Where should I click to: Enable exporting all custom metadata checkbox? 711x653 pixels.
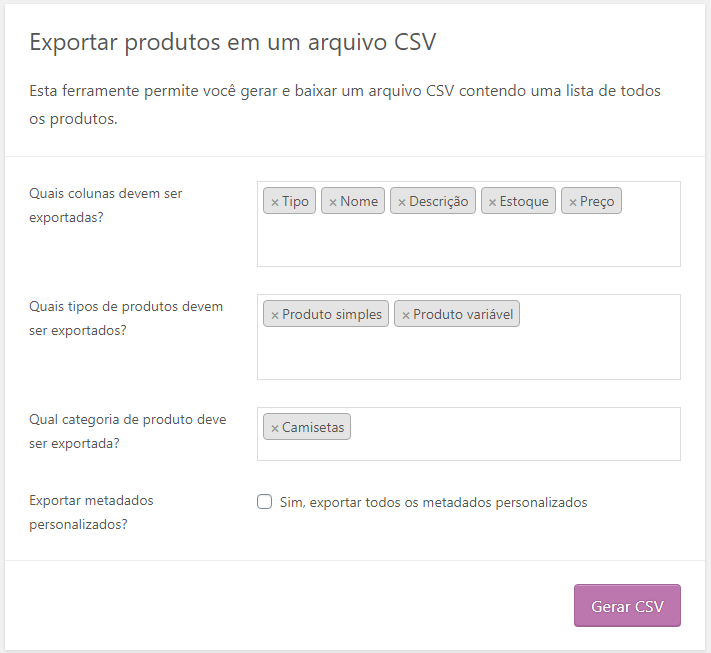pyautogui.click(x=265, y=502)
